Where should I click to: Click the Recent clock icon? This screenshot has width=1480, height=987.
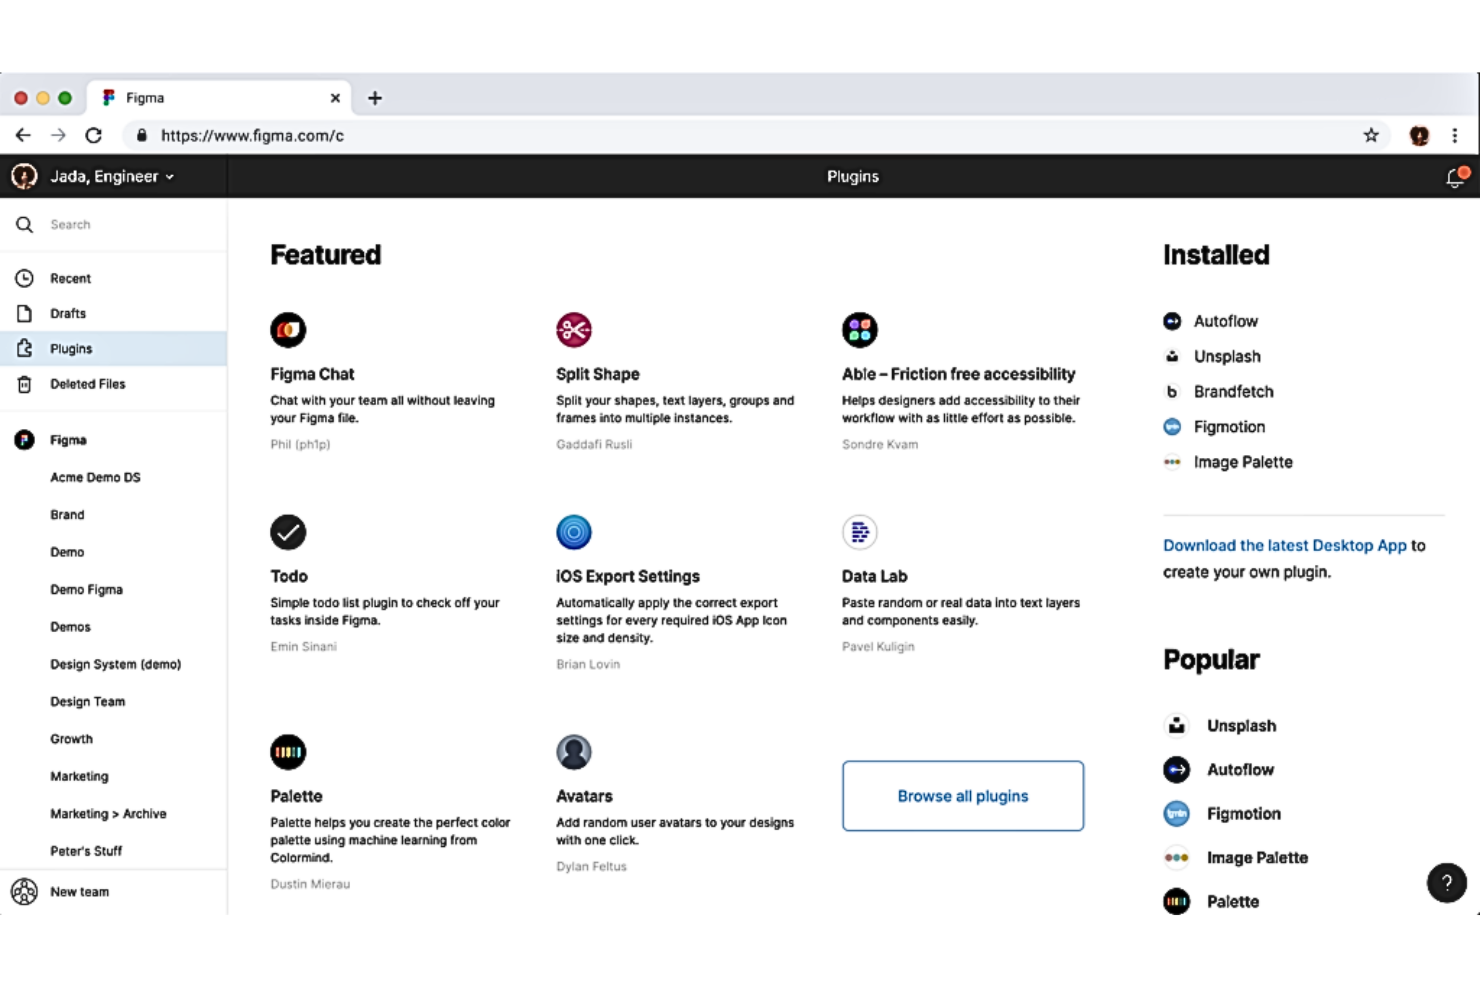coord(25,278)
